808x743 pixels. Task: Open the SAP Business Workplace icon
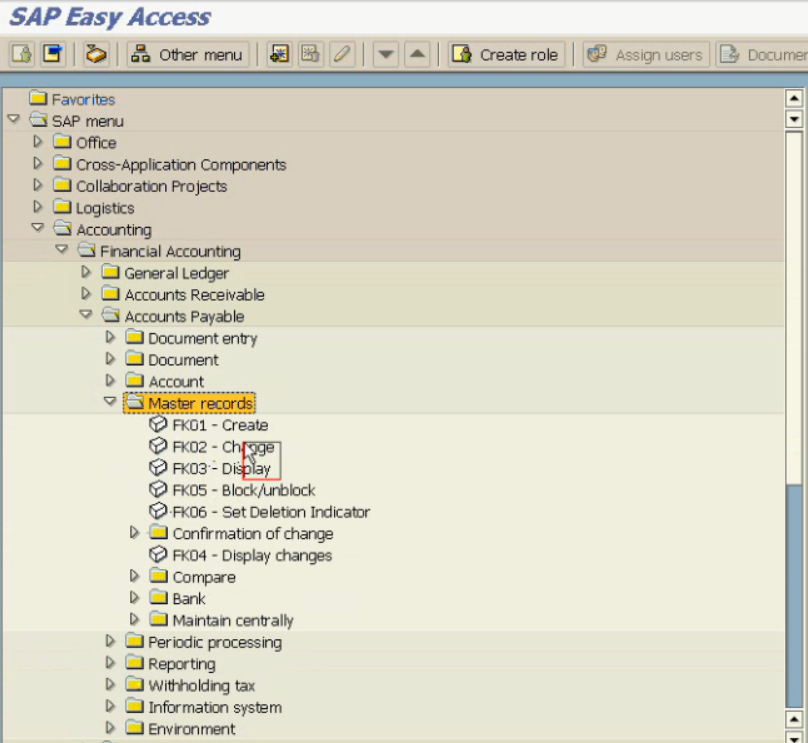pyautogui.click(x=96, y=54)
